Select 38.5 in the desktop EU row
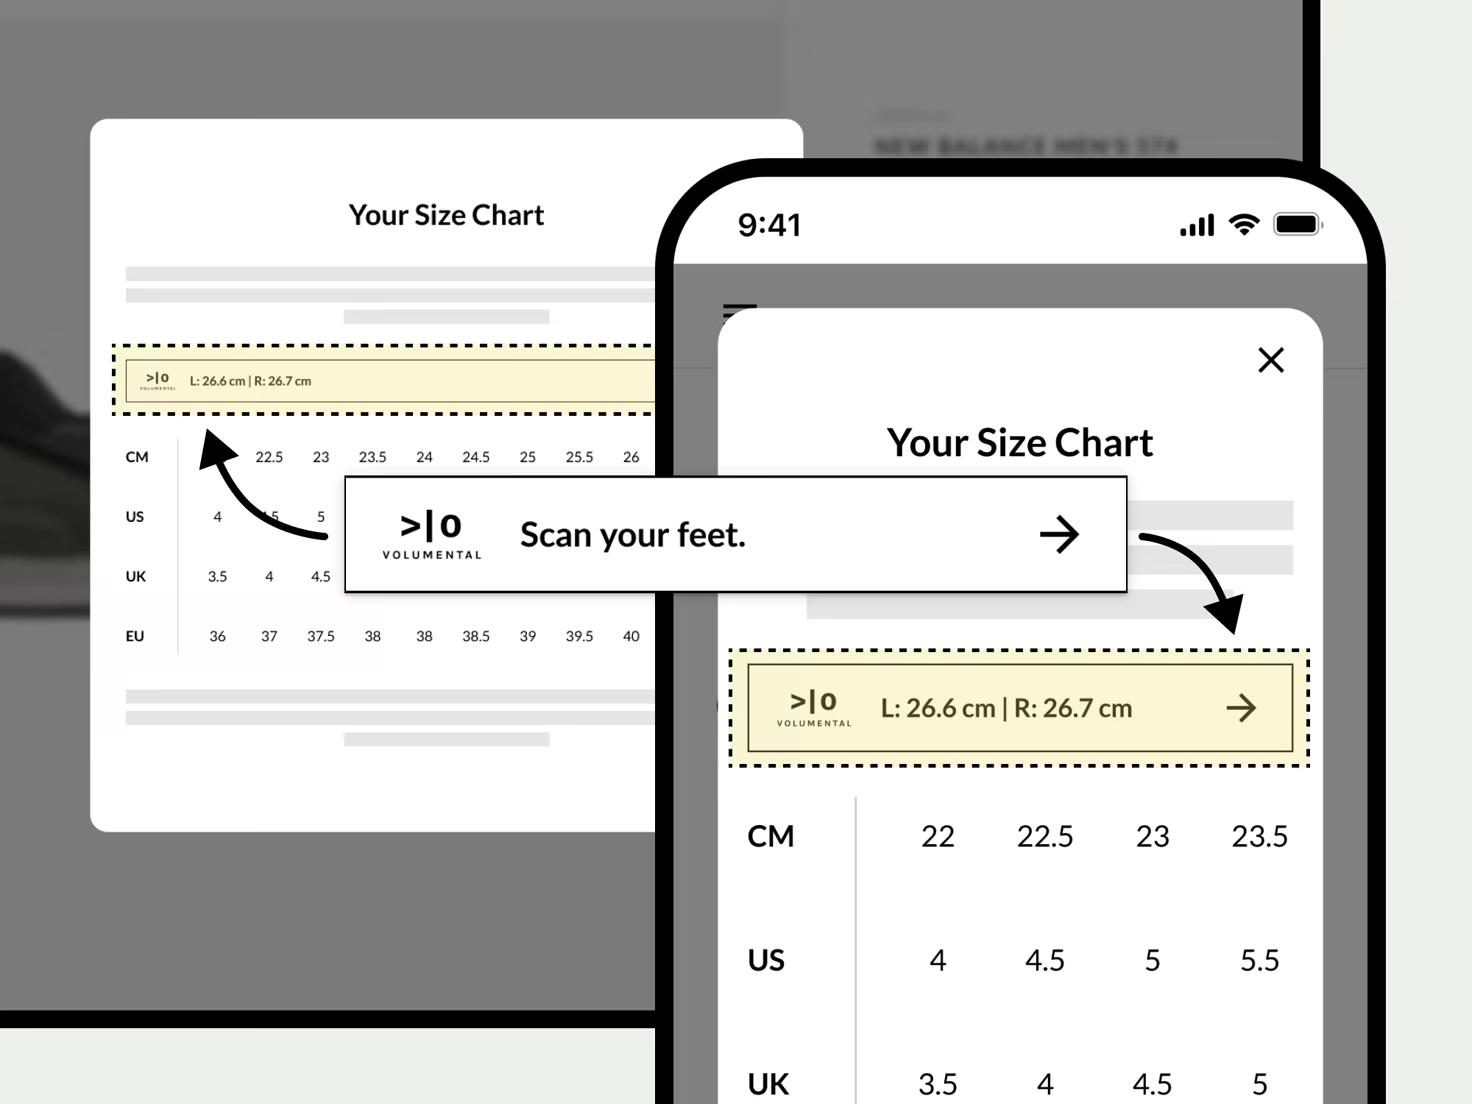This screenshot has width=1472, height=1104. (x=476, y=636)
